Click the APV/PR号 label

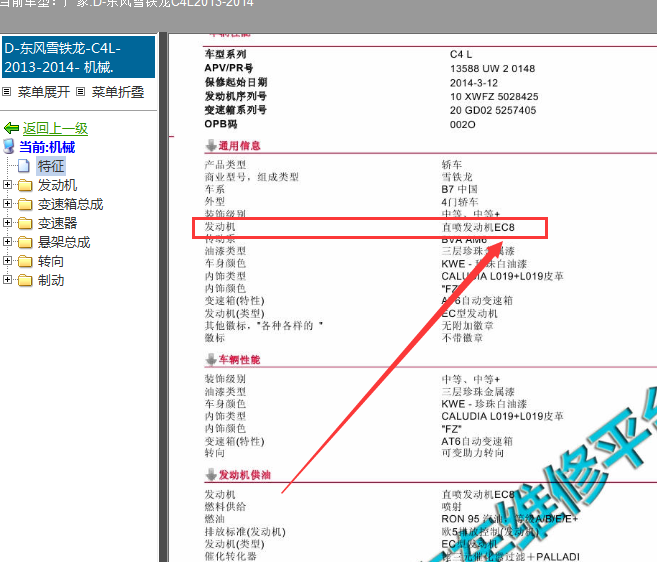[x=229, y=68]
